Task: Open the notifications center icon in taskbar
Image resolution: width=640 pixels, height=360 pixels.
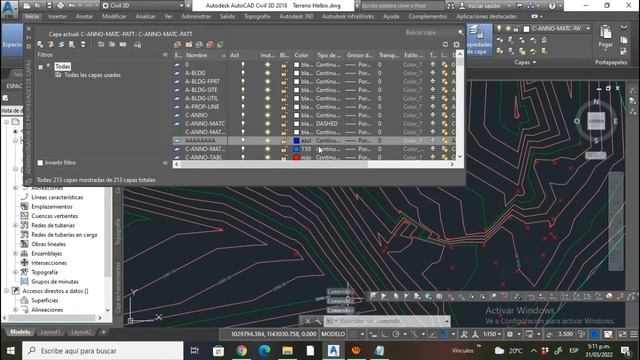Action: pyautogui.click(x=626, y=351)
